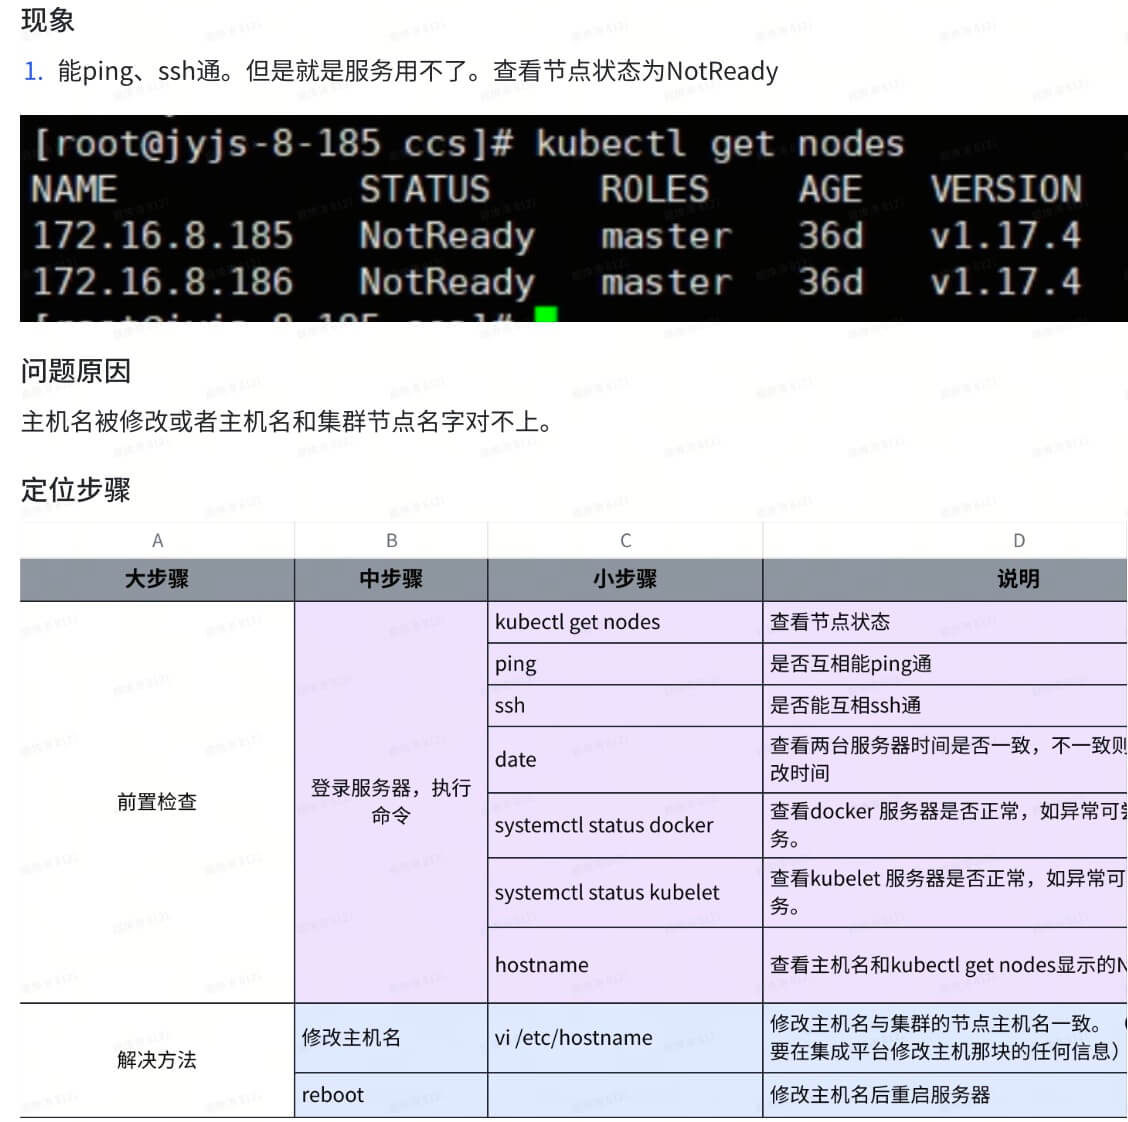Select column B header letter
The image size is (1128, 1122).
391,540
